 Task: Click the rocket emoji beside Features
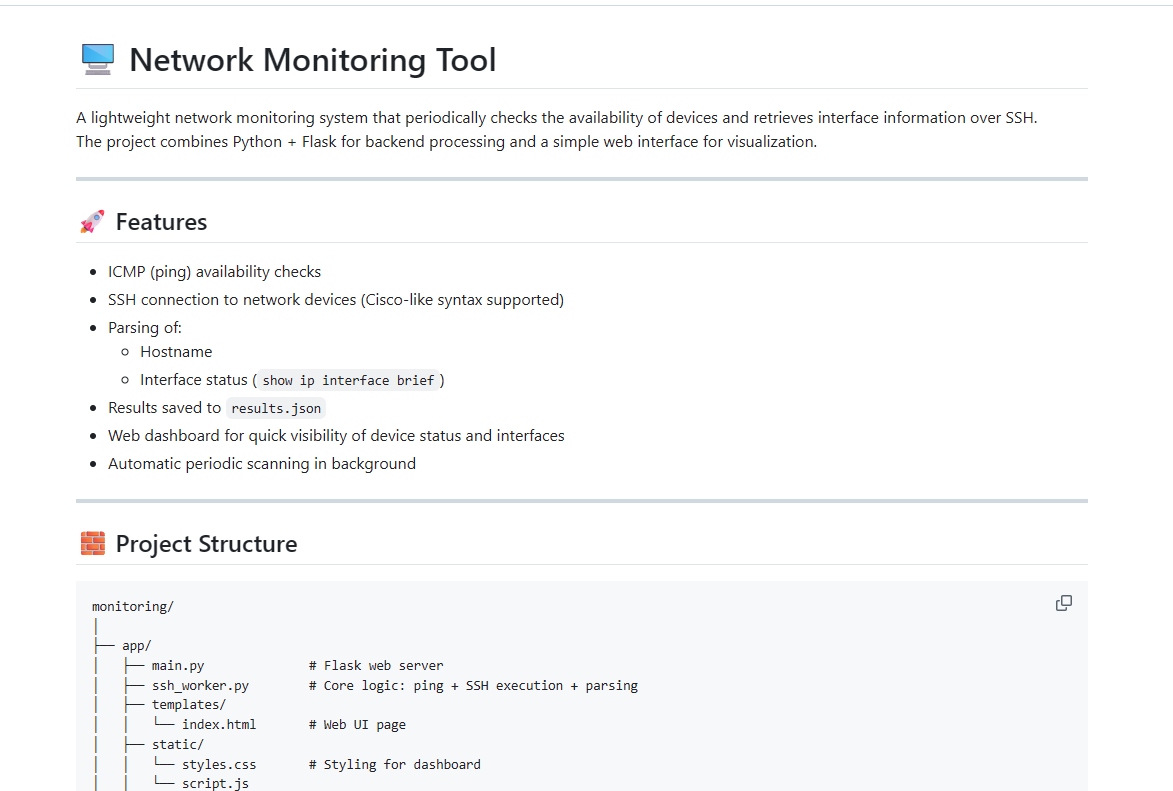[x=92, y=222]
